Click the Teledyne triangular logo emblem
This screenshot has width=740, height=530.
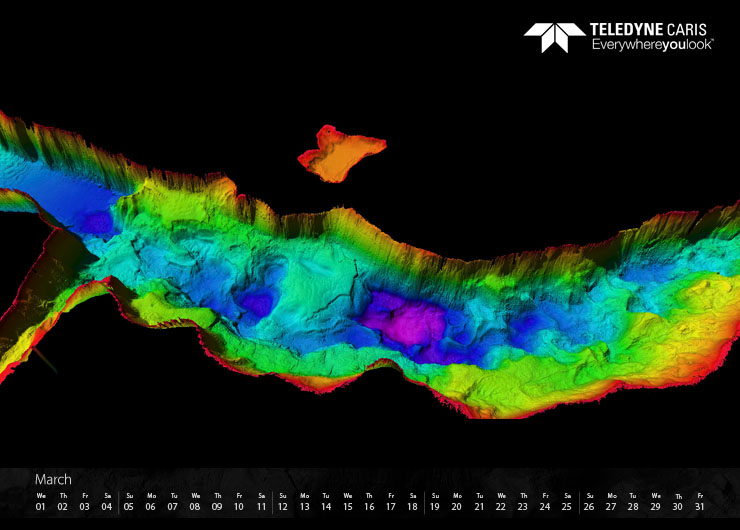(555, 37)
